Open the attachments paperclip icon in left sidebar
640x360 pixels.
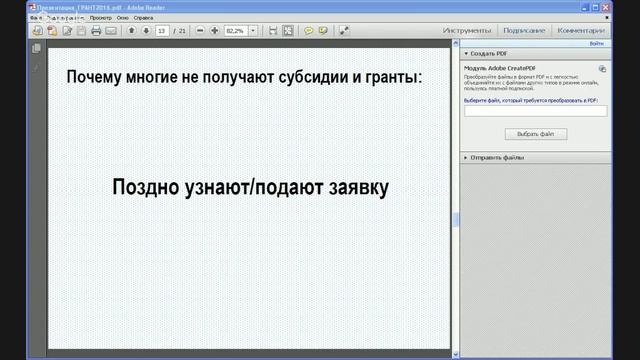[x=36, y=67]
